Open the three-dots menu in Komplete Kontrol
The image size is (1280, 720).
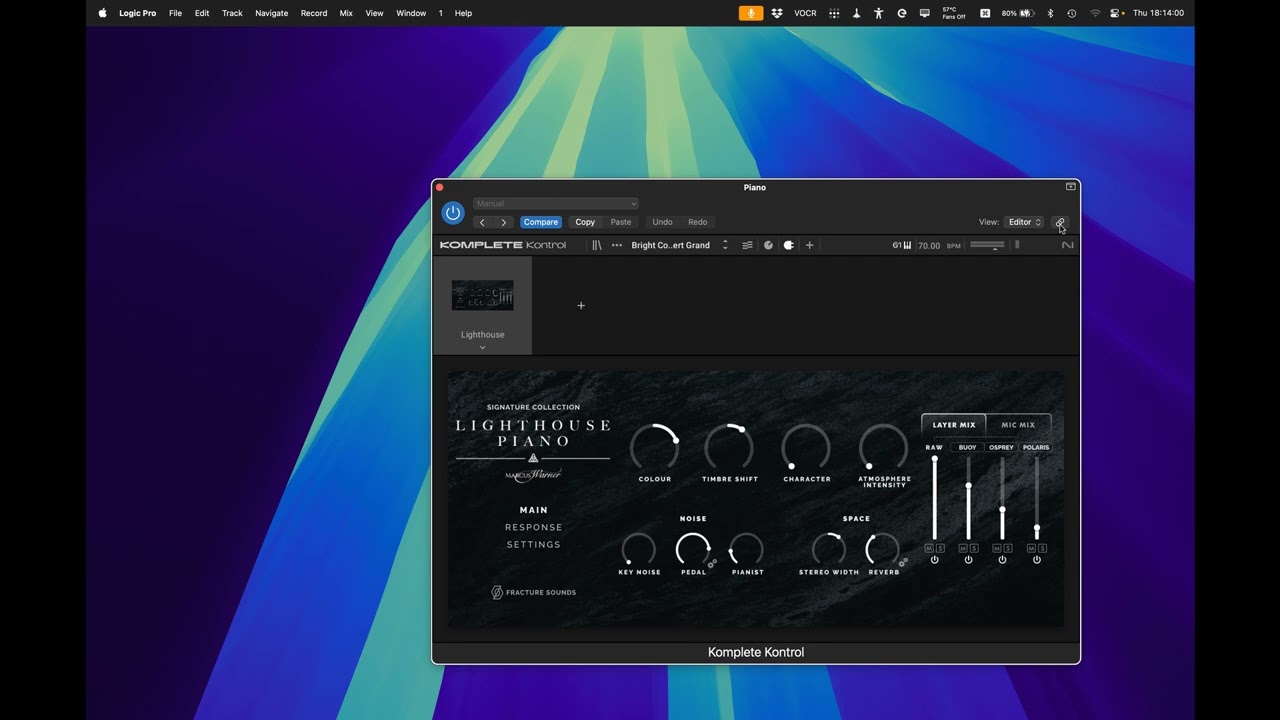pos(617,245)
